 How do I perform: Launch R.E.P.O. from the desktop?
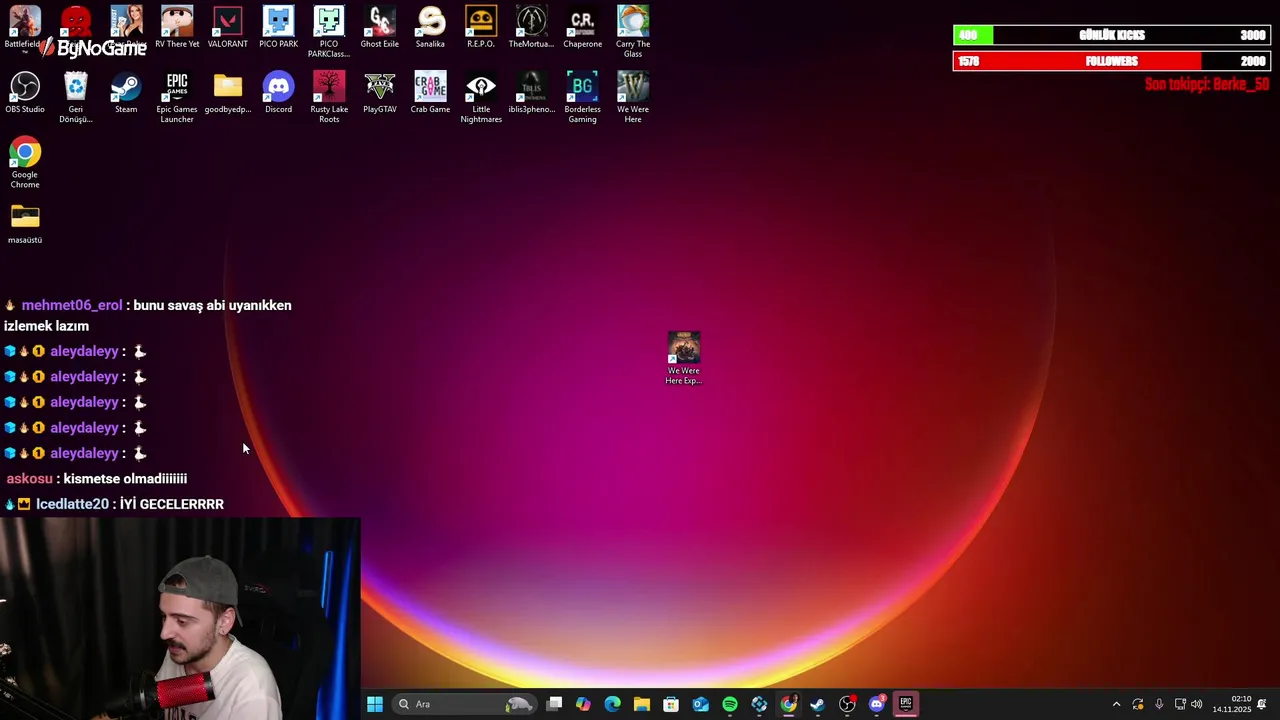[x=481, y=27]
